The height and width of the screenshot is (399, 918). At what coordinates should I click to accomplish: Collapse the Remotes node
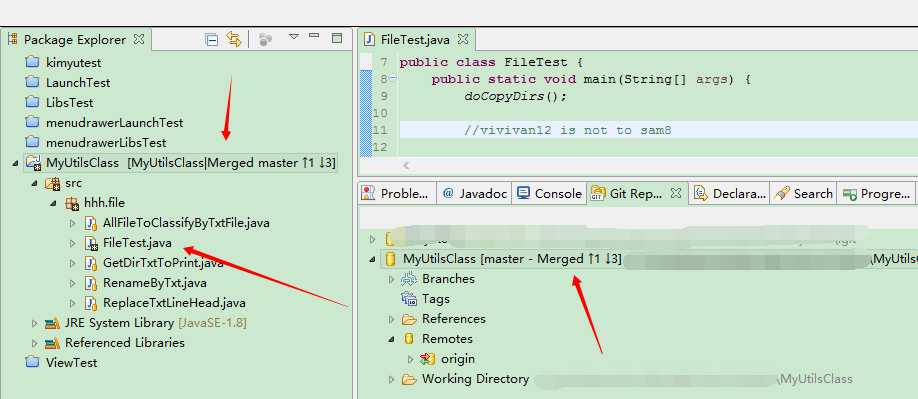click(392, 339)
